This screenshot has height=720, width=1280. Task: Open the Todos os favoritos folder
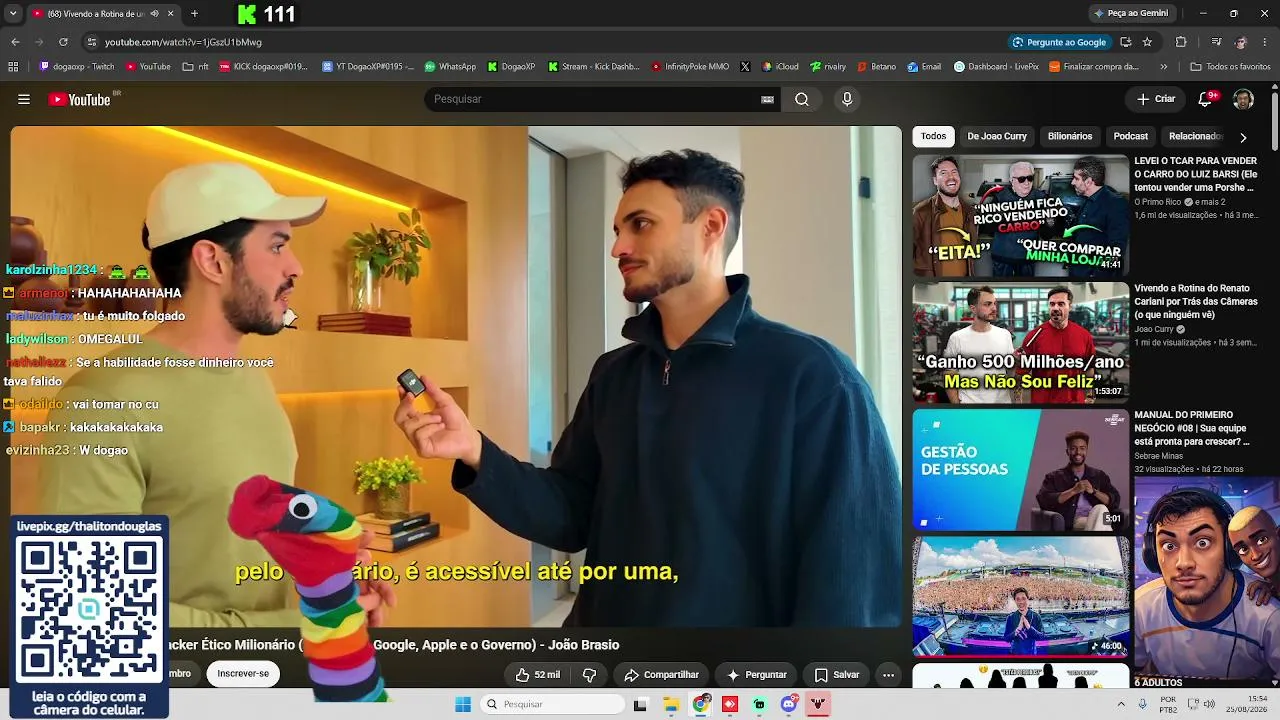coord(1230,67)
